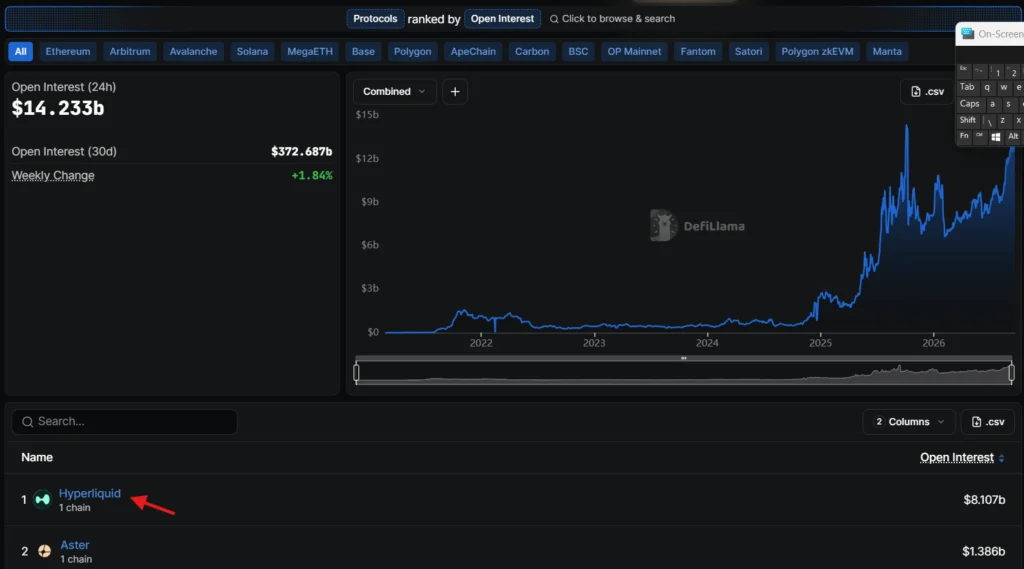Click the Windows key on On-Screen Keyboard

pyautogui.click(x=995, y=137)
